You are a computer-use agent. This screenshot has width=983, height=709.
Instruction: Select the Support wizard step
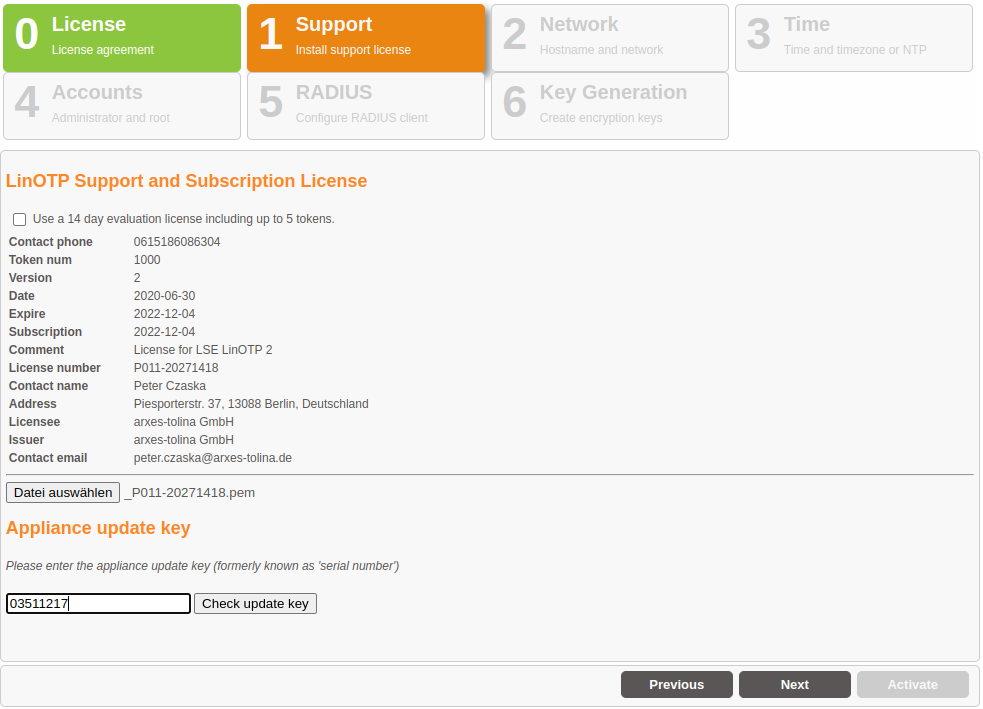(x=366, y=38)
